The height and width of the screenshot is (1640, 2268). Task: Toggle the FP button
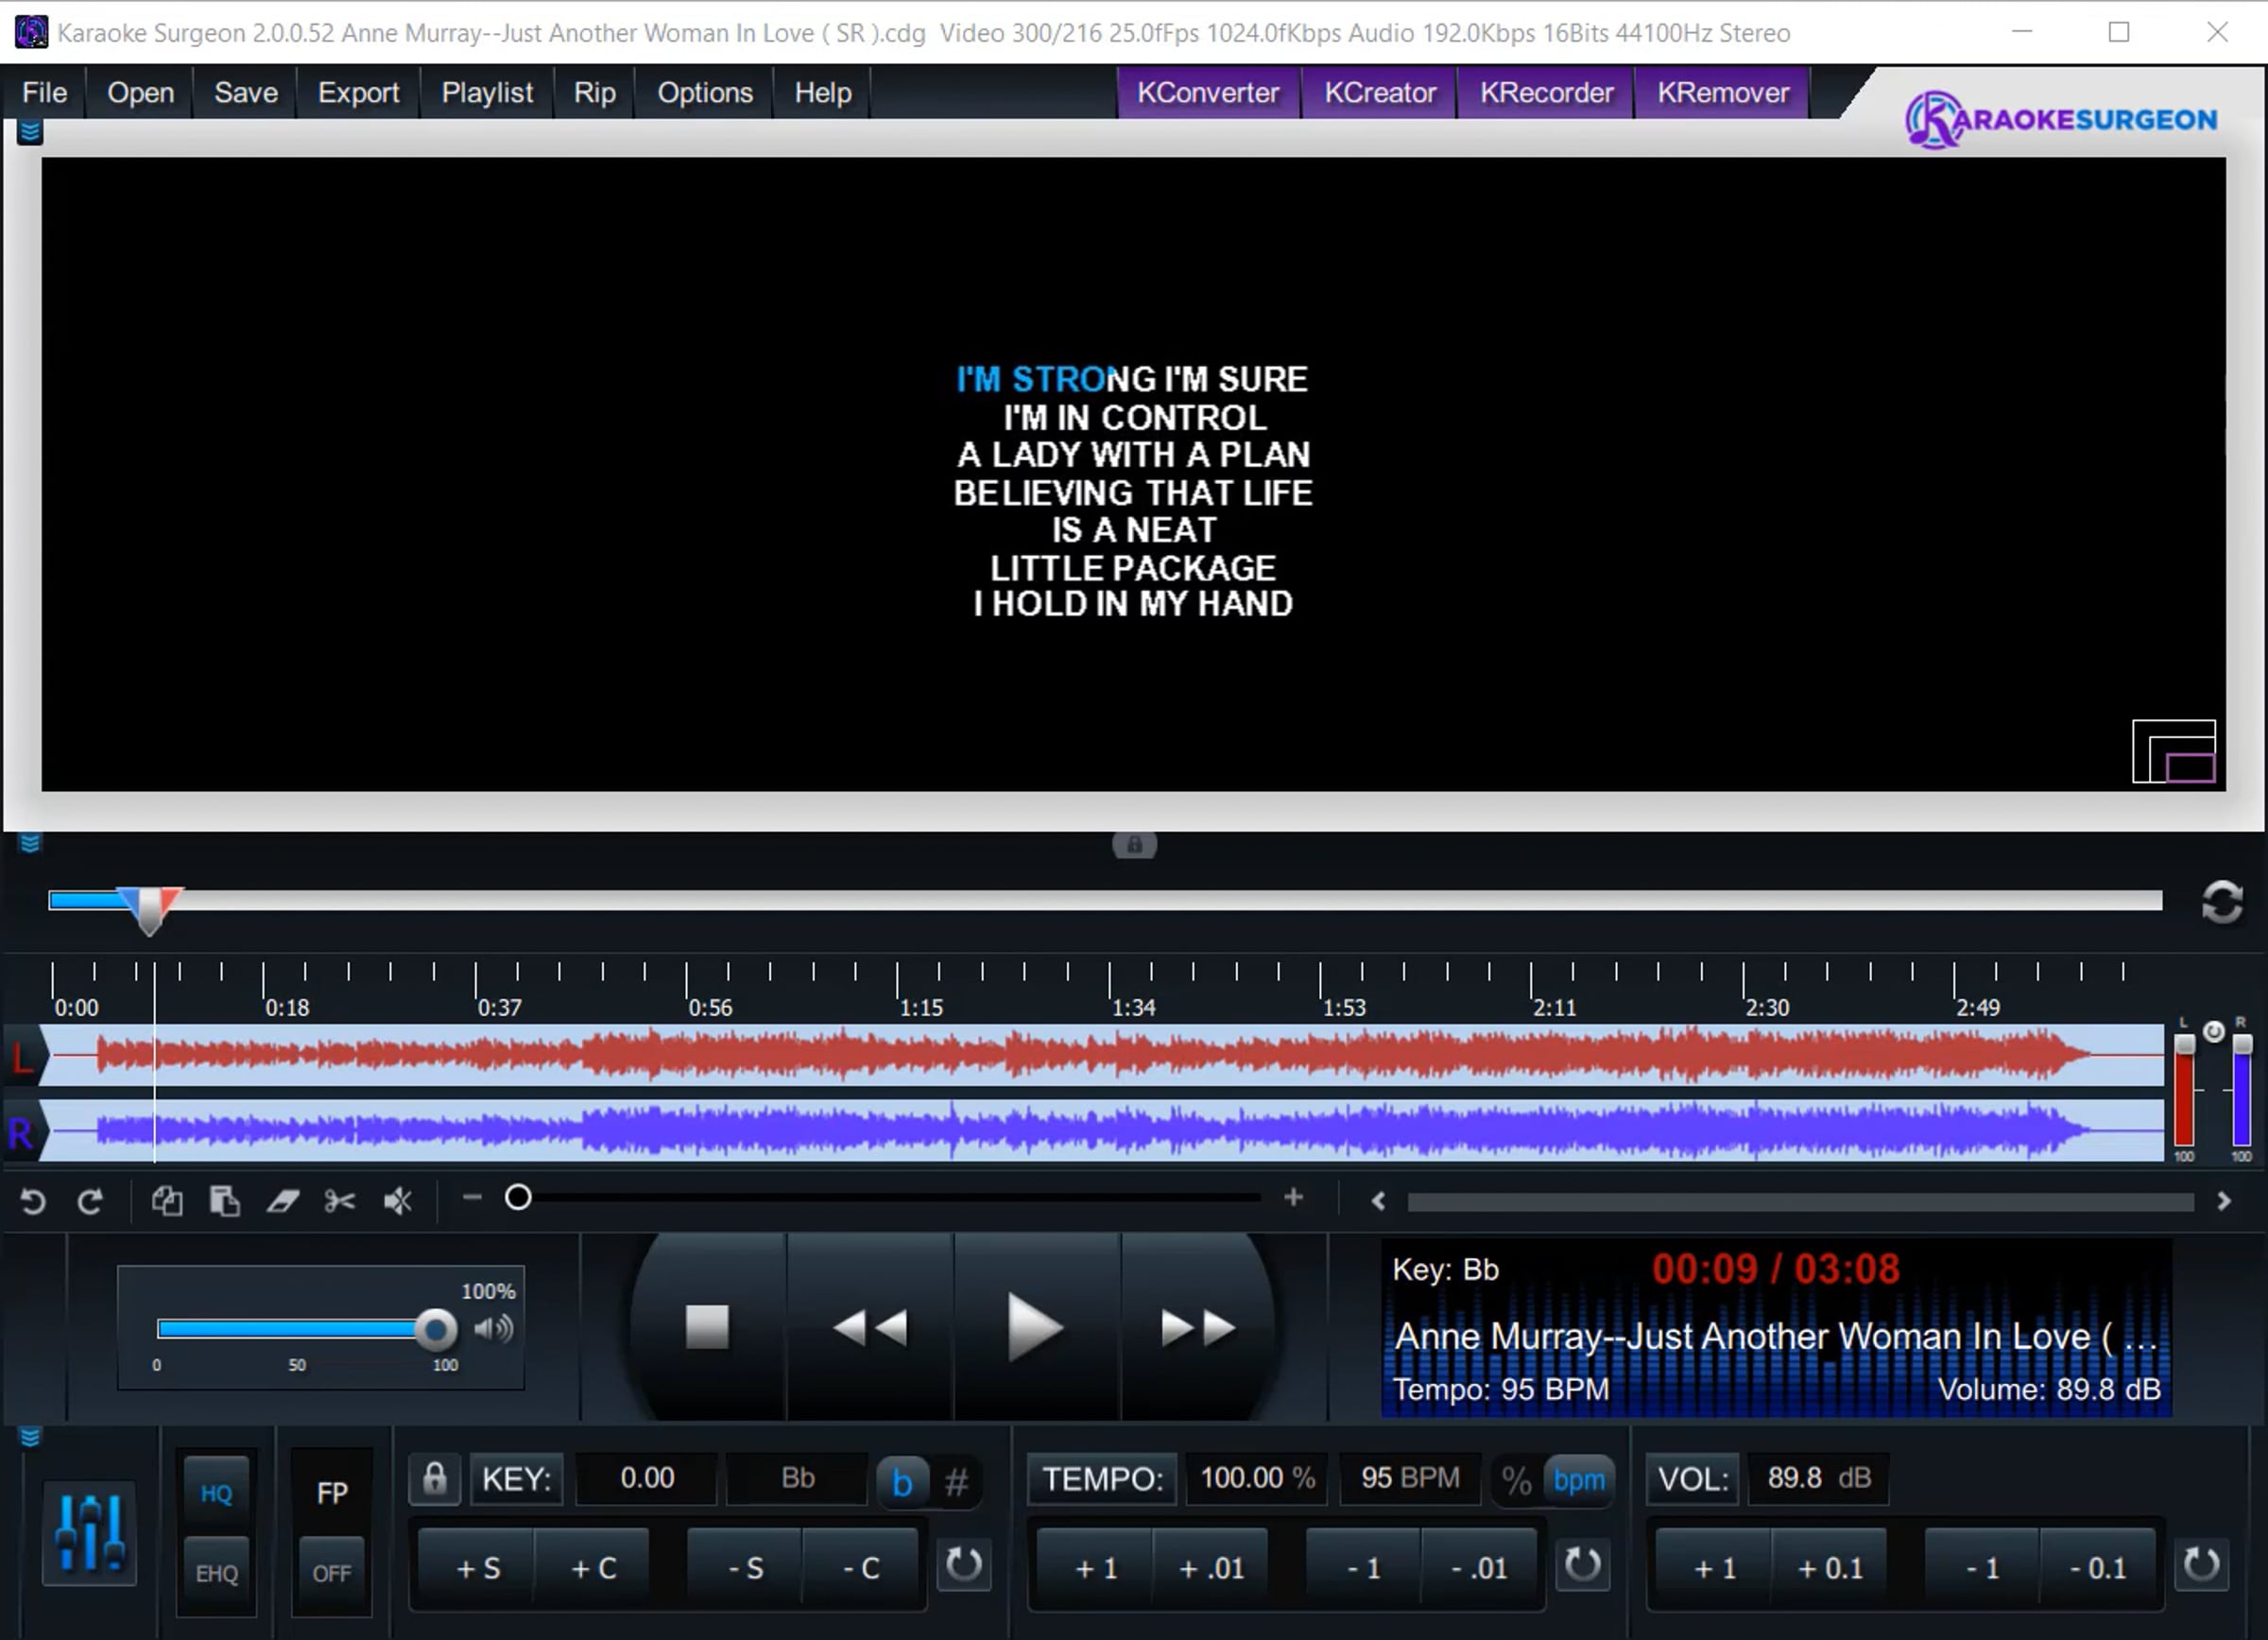pos(332,1493)
